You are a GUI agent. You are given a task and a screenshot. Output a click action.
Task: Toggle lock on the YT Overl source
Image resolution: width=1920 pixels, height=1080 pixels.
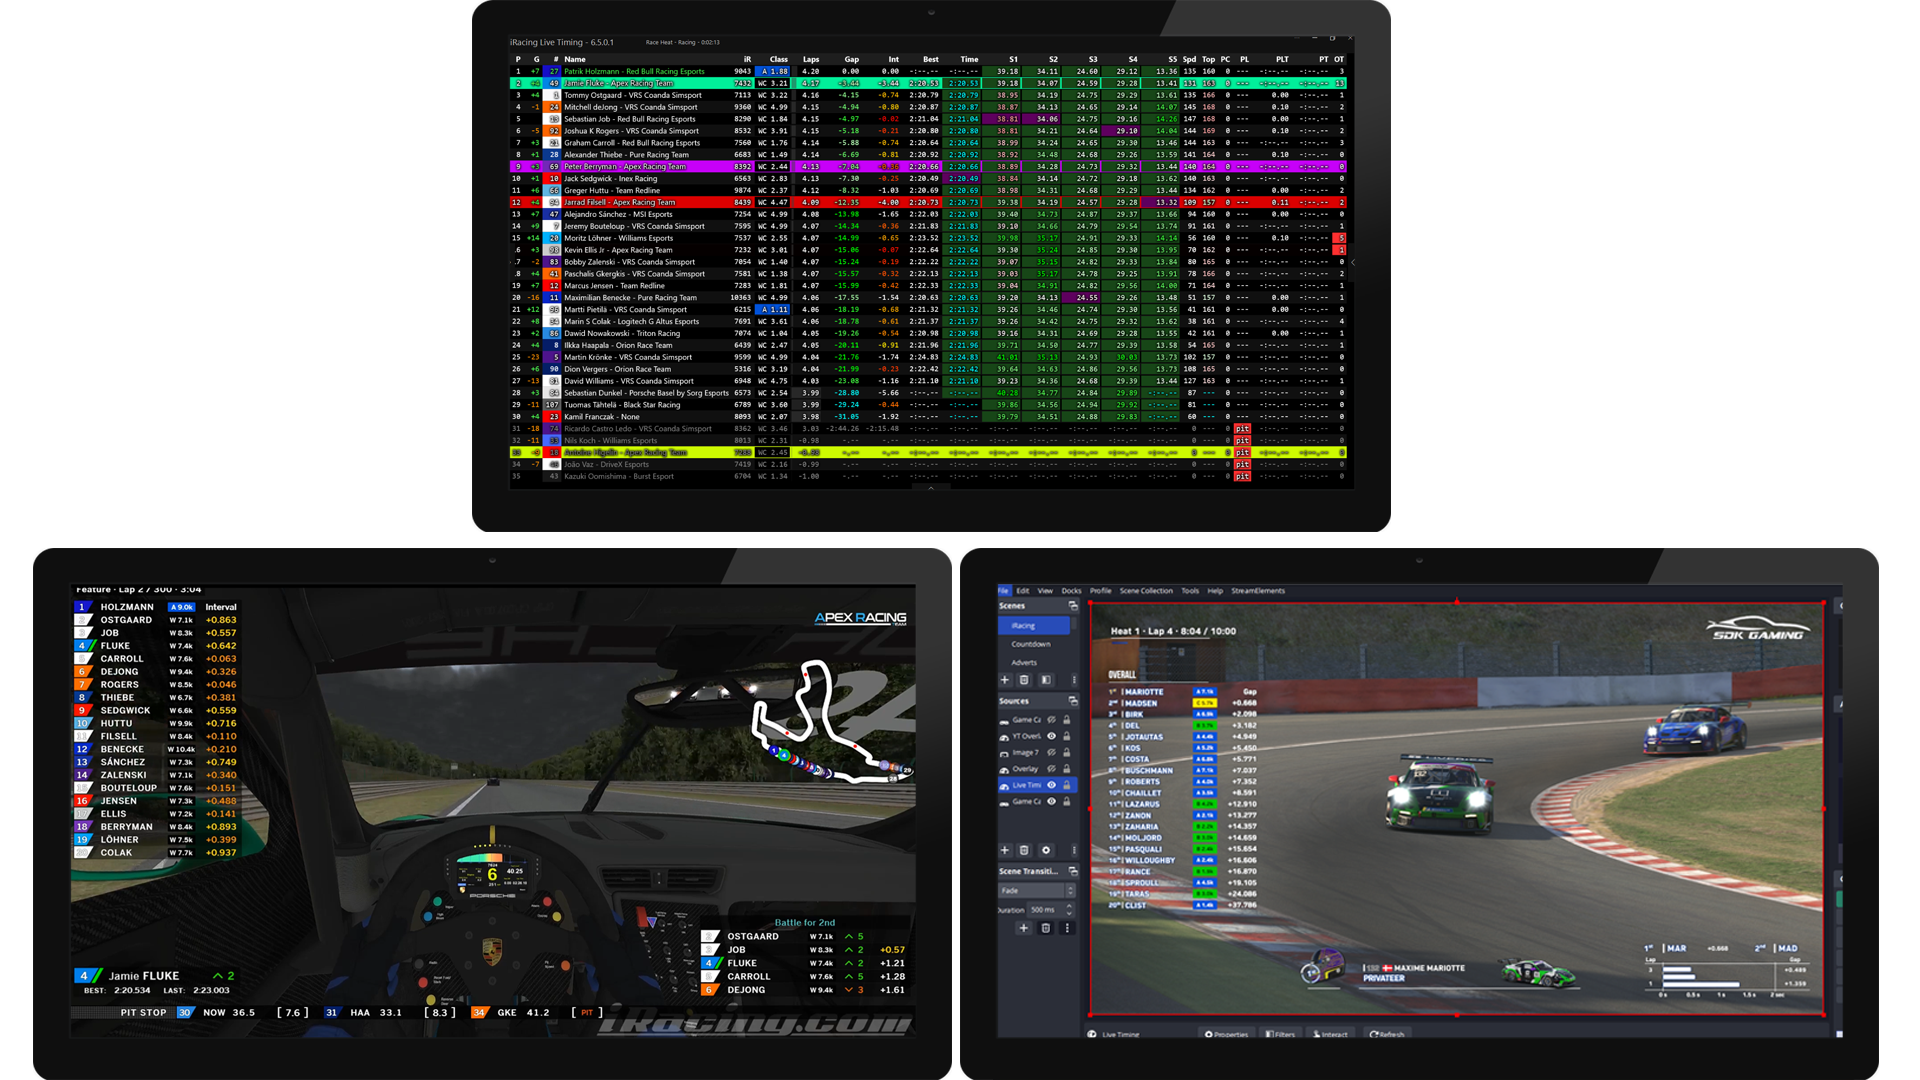[1067, 736]
